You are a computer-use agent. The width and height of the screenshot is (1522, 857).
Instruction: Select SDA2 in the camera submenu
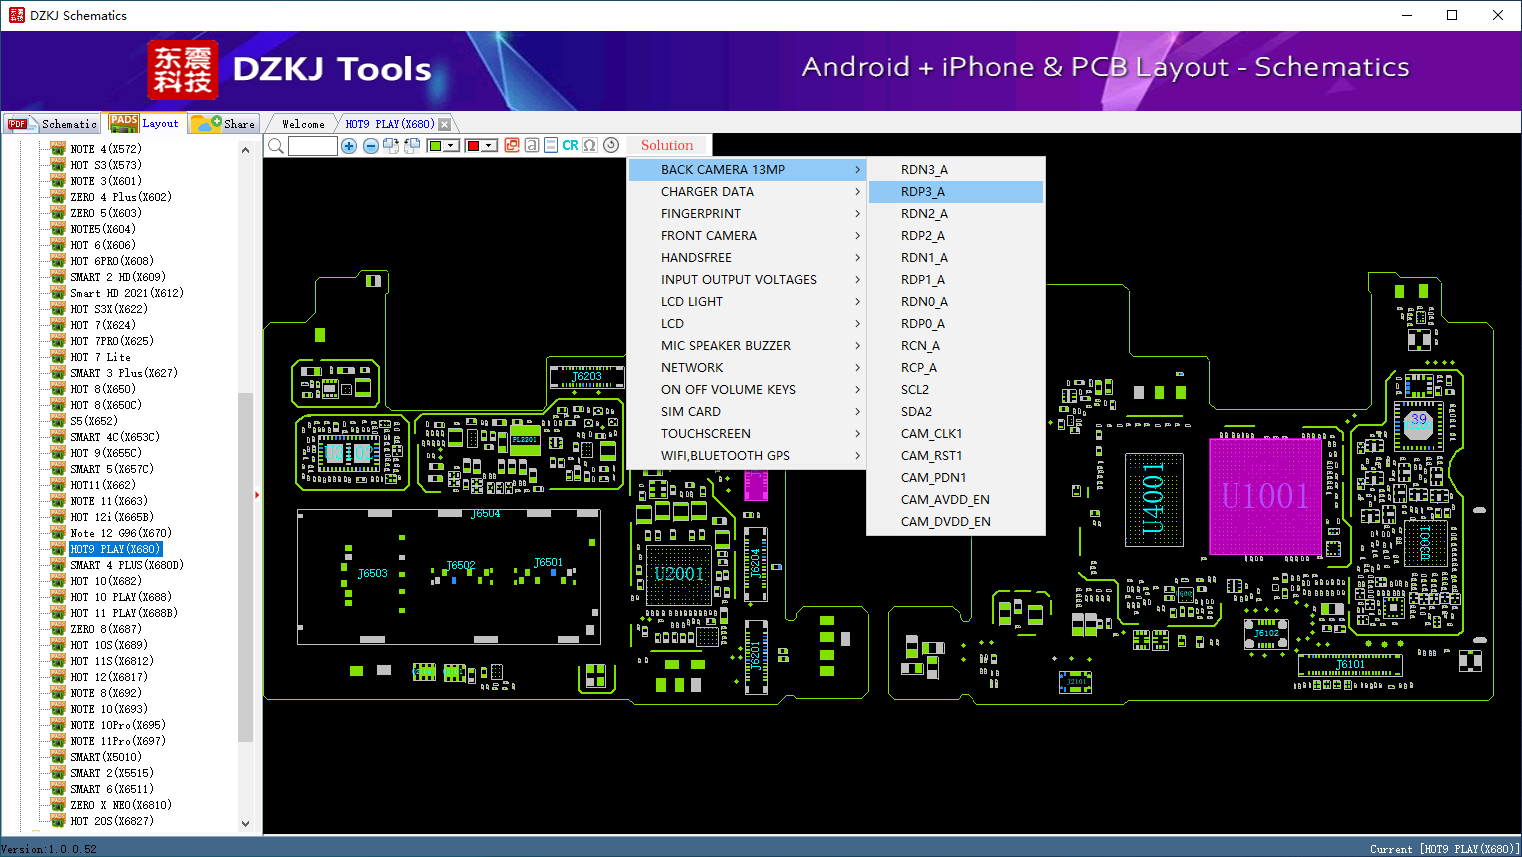click(956, 412)
